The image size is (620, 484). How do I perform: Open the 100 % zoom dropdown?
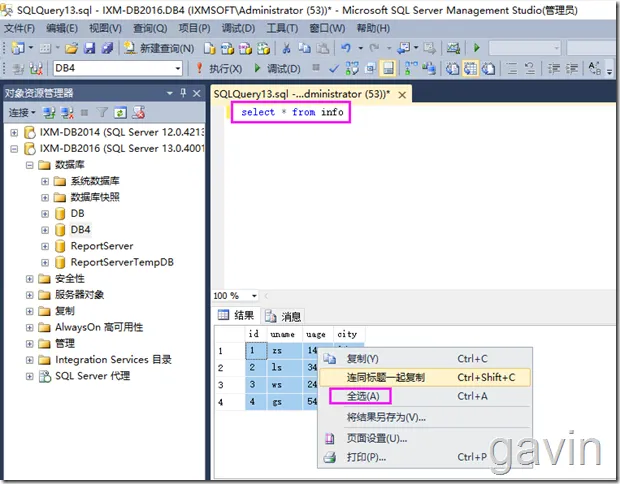click(254, 296)
